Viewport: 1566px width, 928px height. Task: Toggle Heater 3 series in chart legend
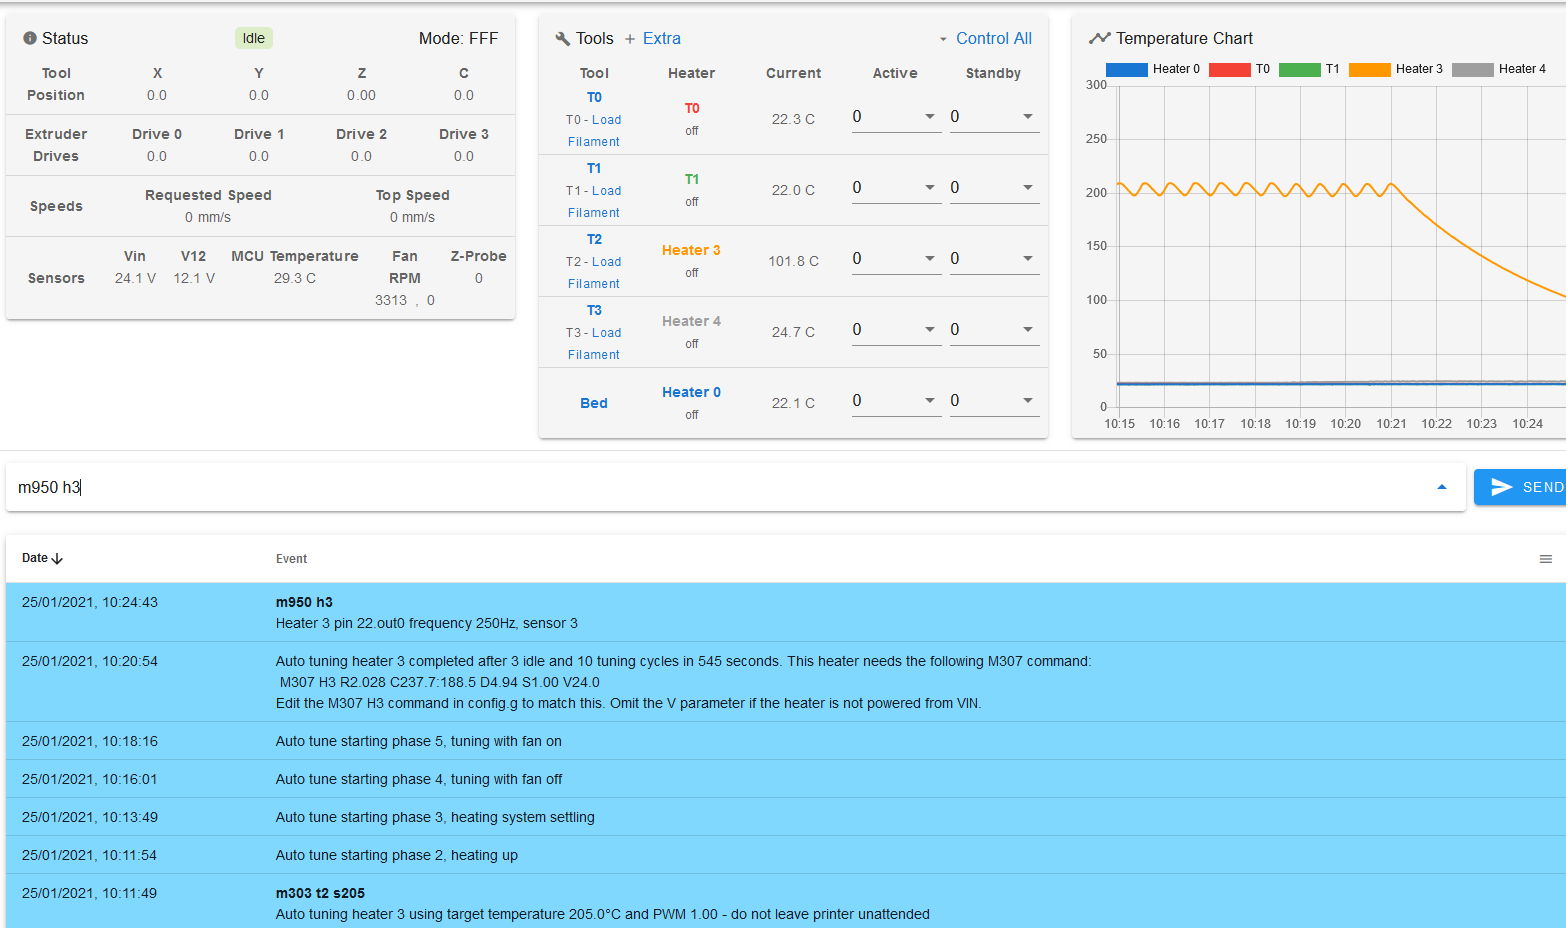1396,69
